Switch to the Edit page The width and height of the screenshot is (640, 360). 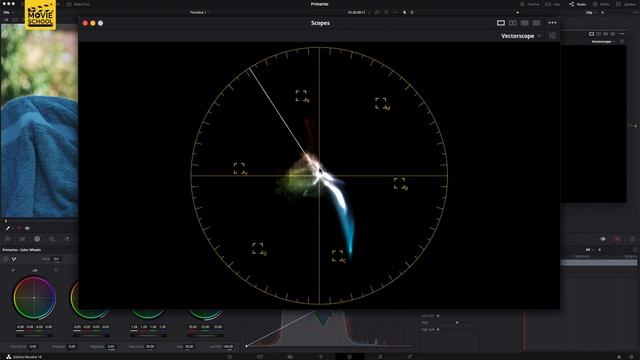[x=290, y=357]
